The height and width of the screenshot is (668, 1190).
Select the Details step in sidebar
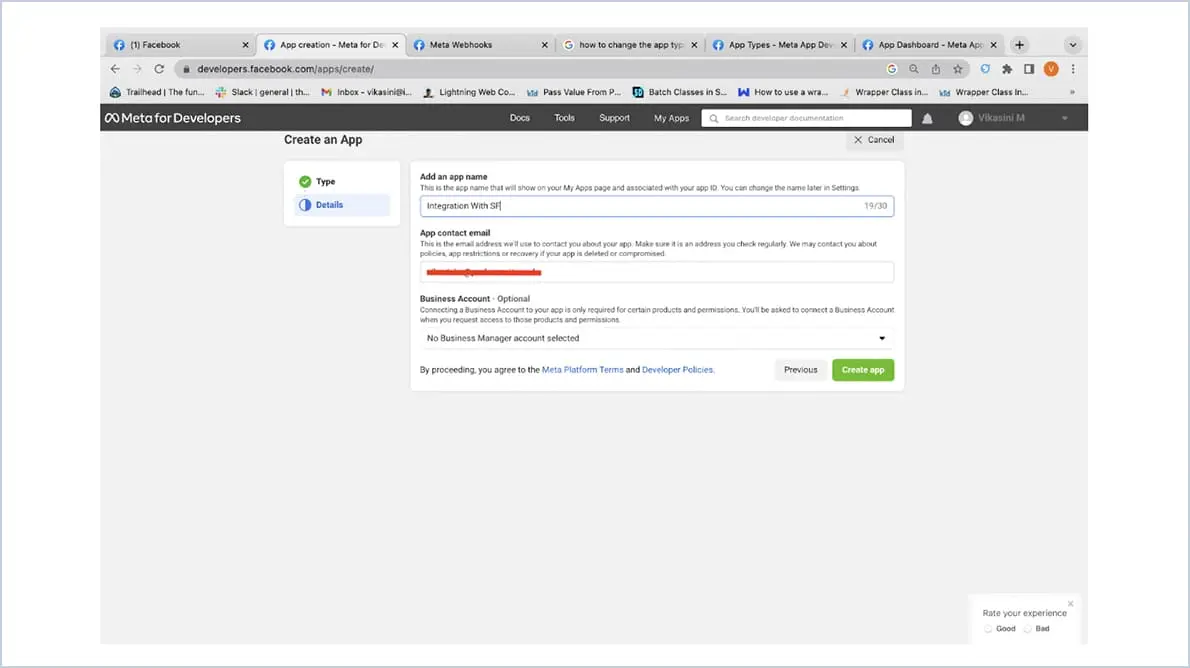pos(342,205)
